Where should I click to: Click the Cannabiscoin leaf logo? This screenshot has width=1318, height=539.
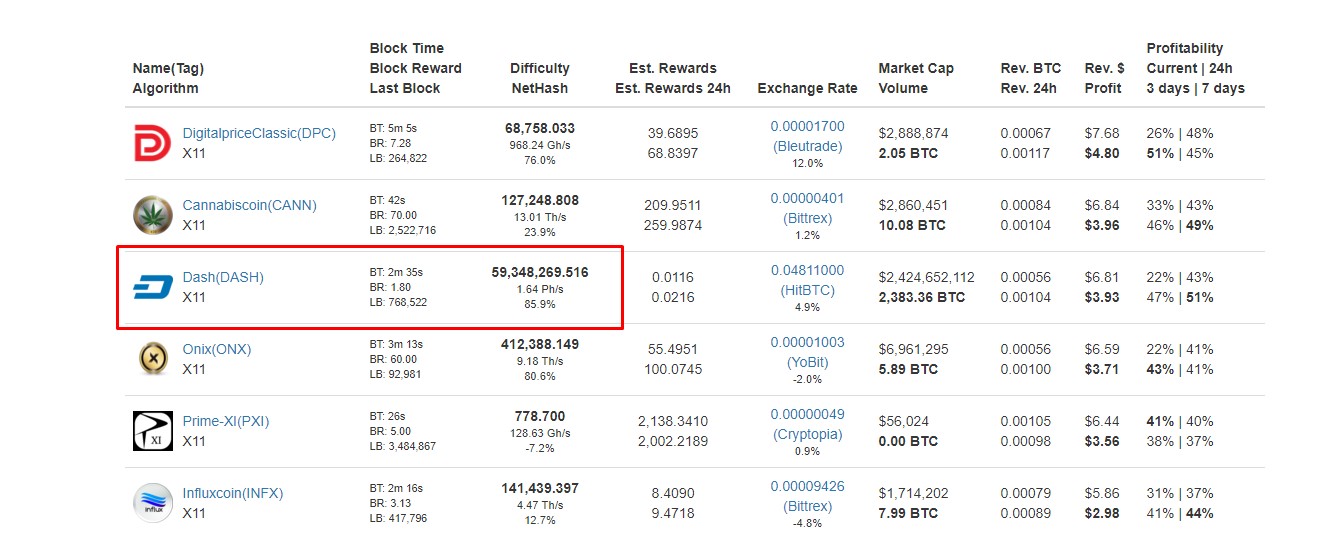tap(153, 215)
